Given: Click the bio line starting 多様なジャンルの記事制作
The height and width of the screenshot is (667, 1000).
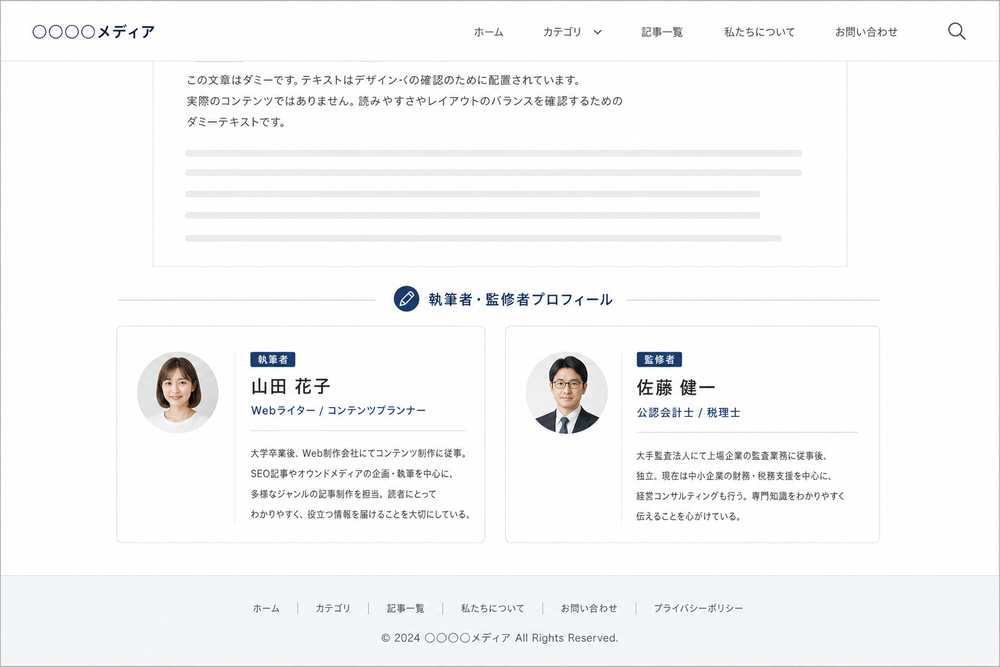Looking at the screenshot, I should [344, 494].
